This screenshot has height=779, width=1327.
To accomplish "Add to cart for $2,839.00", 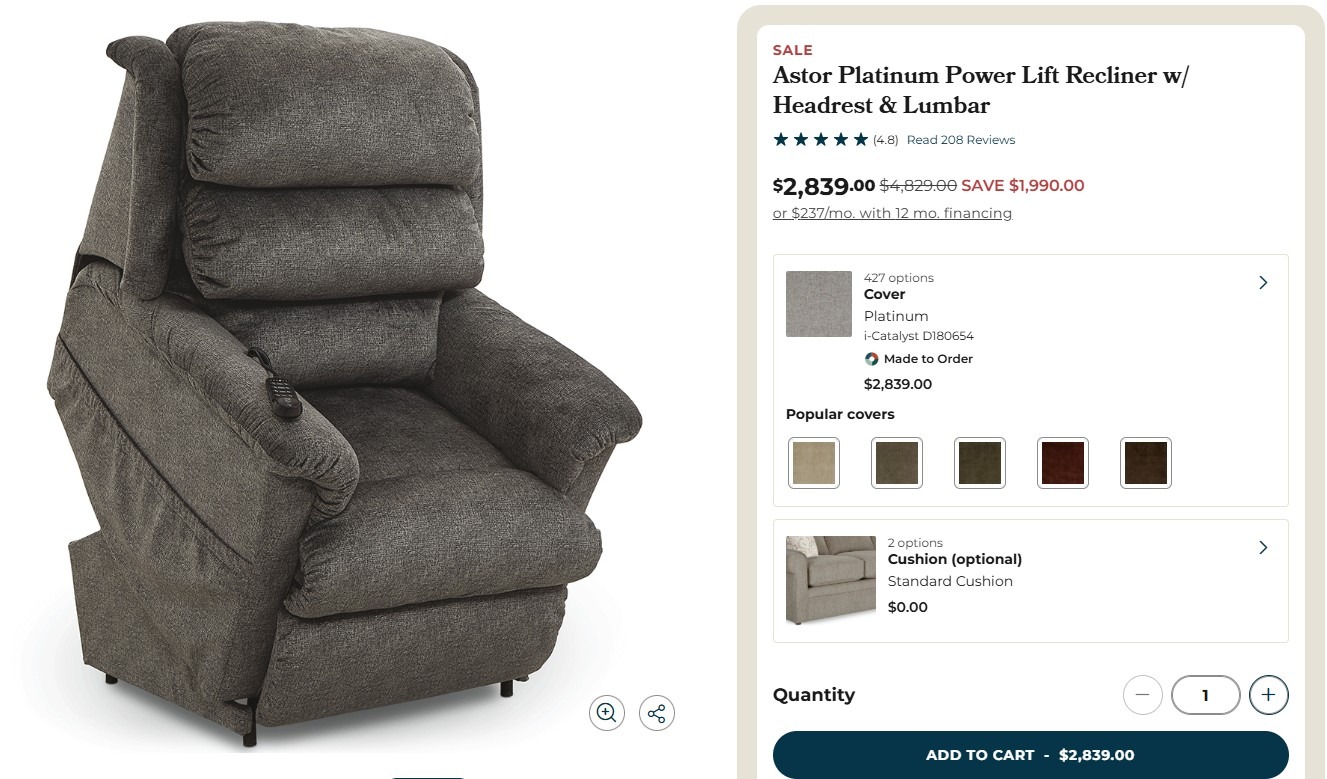I will pyautogui.click(x=1031, y=755).
